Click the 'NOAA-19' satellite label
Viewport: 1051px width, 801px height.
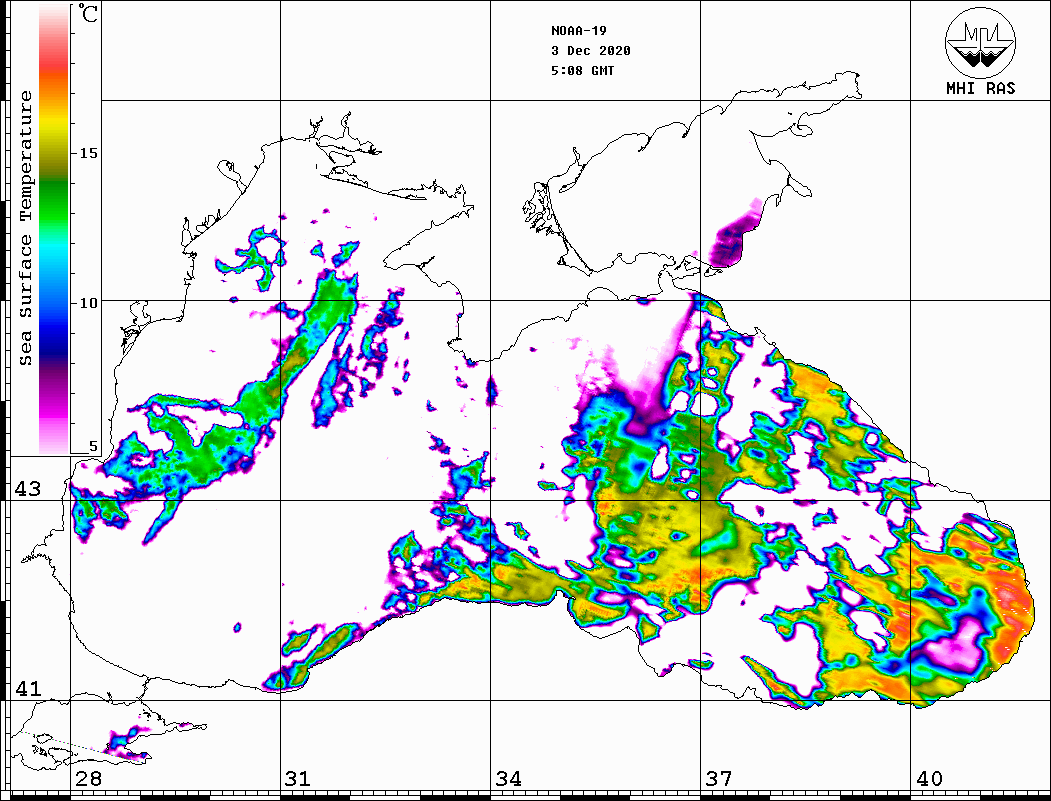pos(578,31)
